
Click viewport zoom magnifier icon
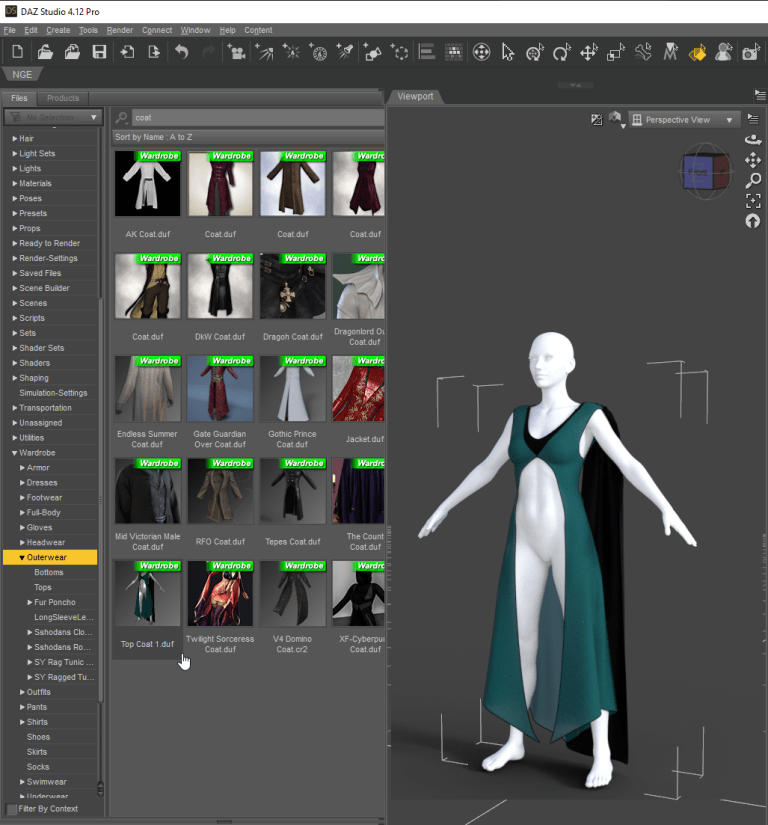[753, 180]
